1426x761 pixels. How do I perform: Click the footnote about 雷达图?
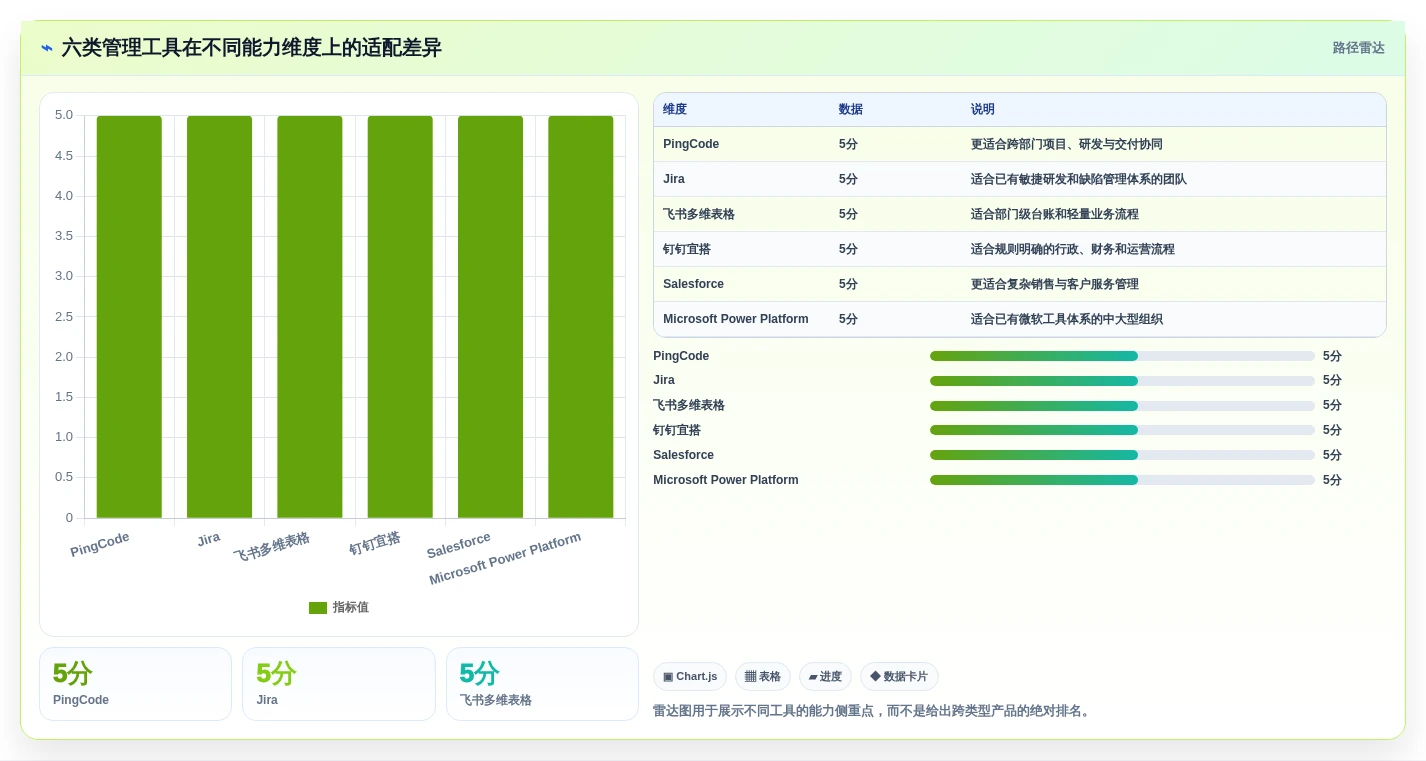coord(873,711)
